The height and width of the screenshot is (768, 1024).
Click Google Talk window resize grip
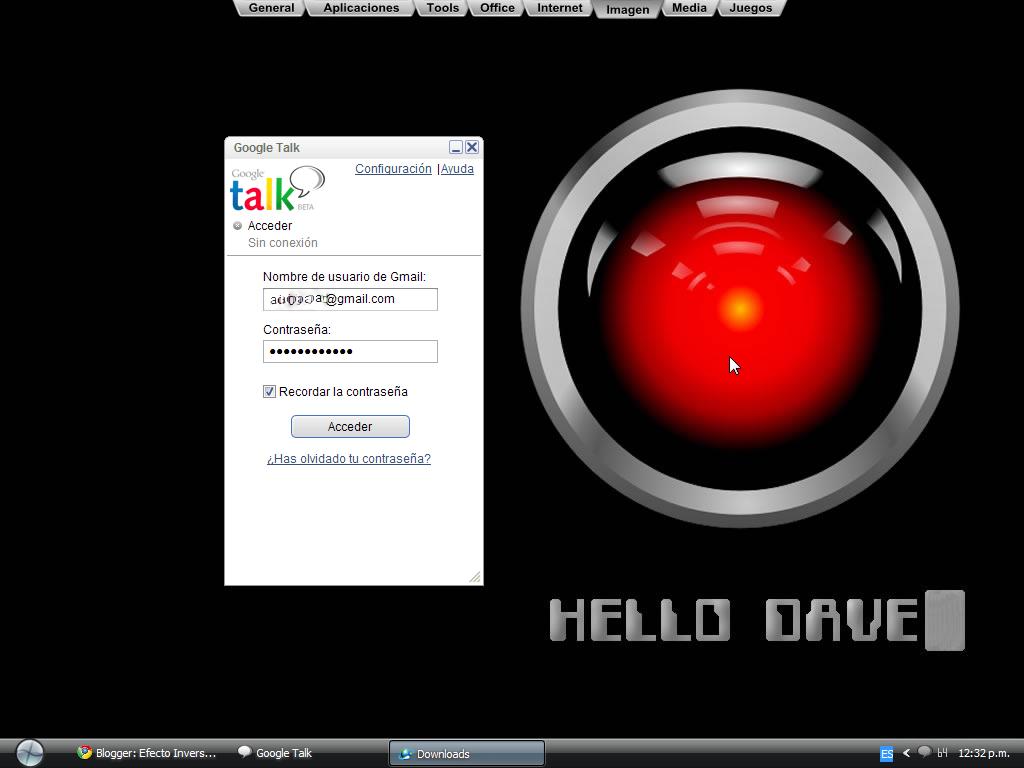pyautogui.click(x=475, y=577)
